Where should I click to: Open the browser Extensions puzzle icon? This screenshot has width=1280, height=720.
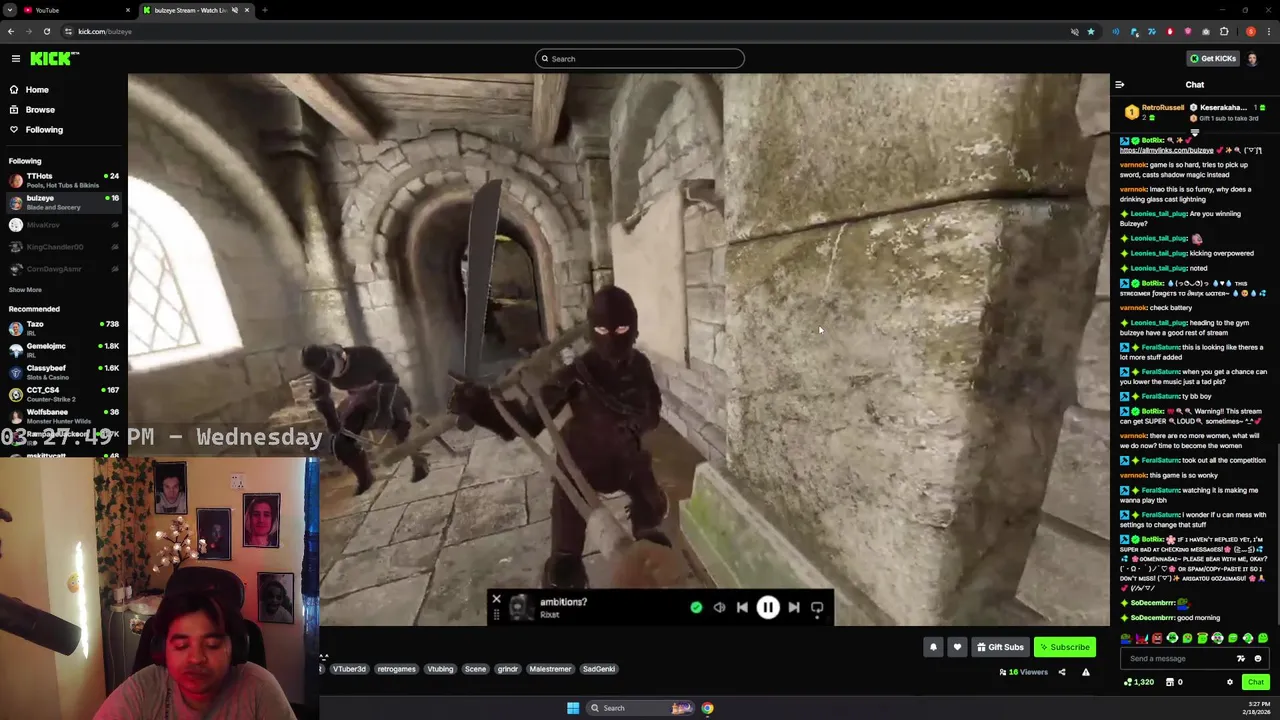[x=1224, y=31]
